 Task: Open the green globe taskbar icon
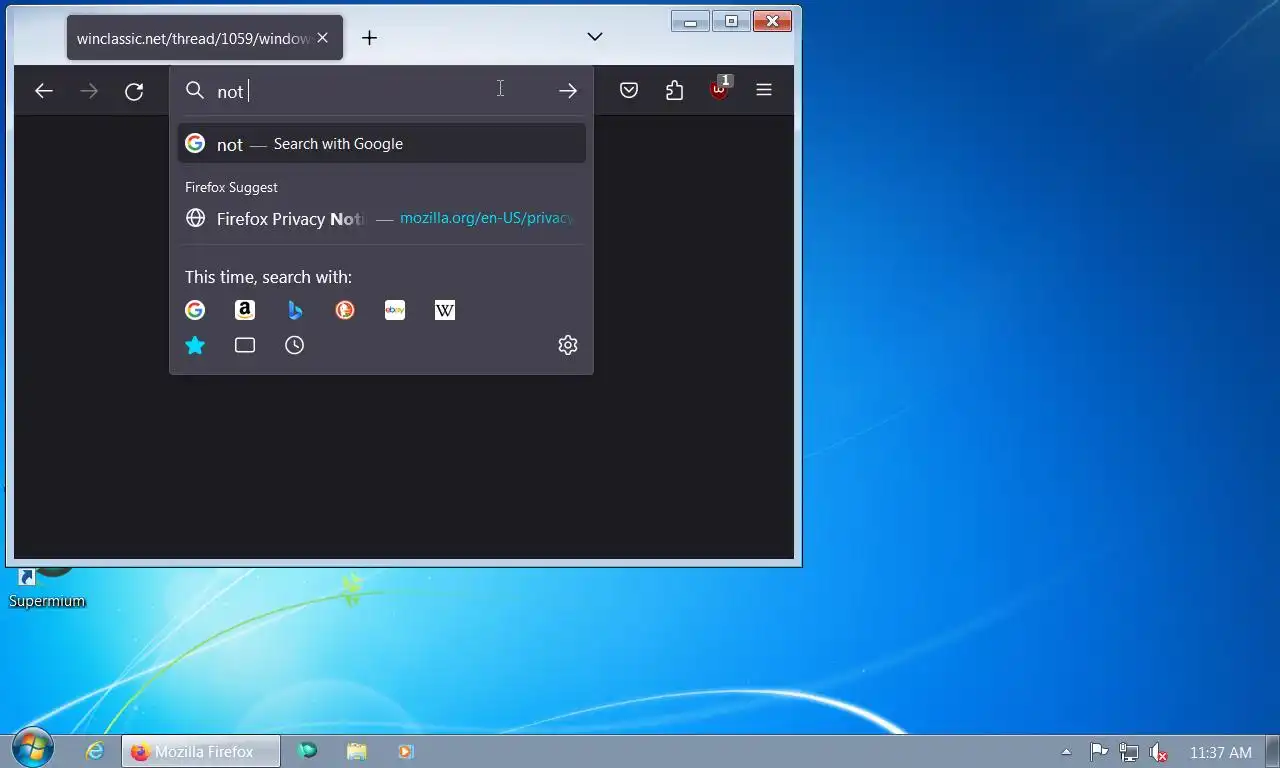tap(308, 751)
